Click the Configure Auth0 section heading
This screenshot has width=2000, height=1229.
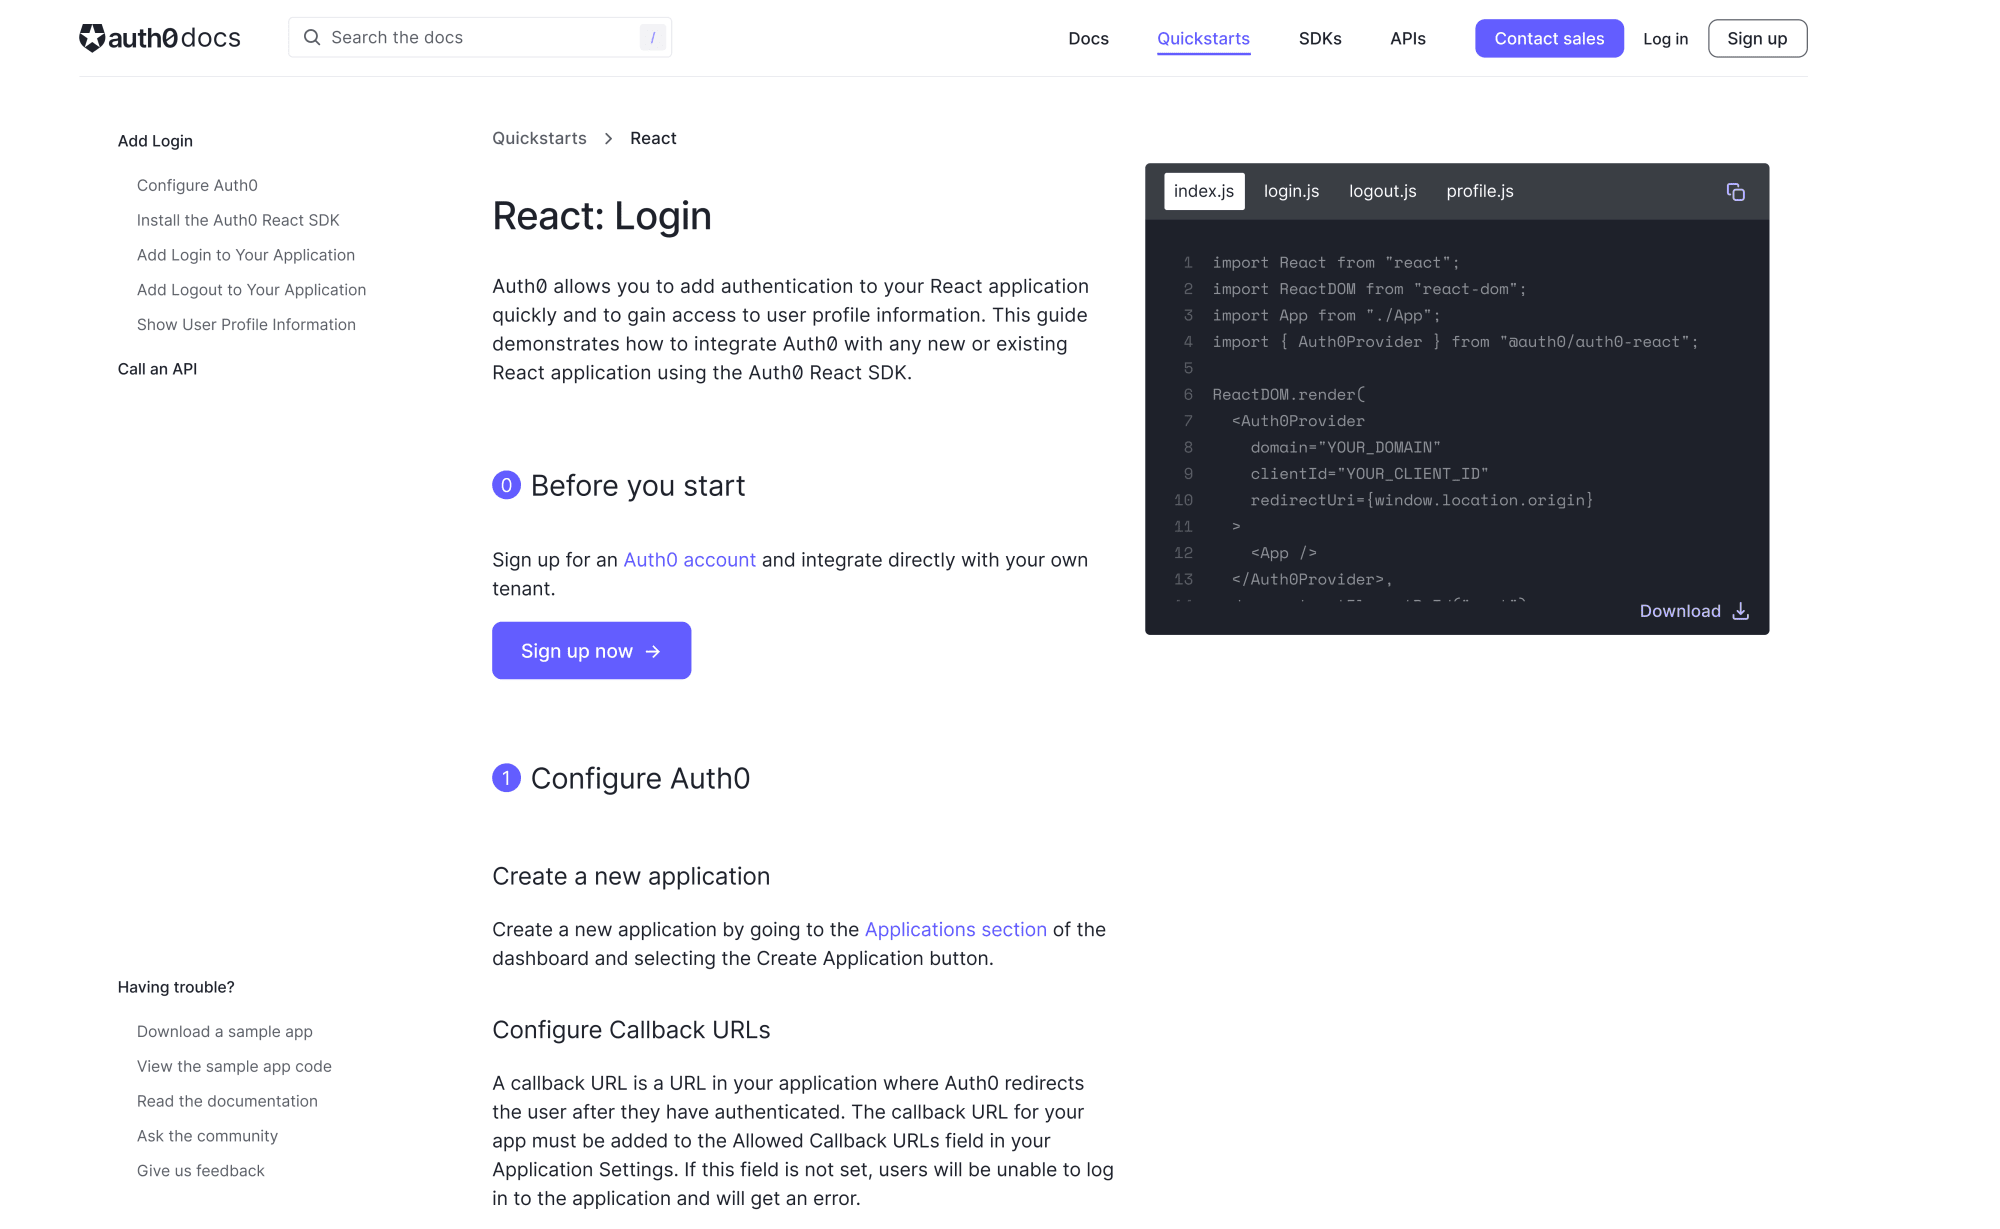(640, 779)
